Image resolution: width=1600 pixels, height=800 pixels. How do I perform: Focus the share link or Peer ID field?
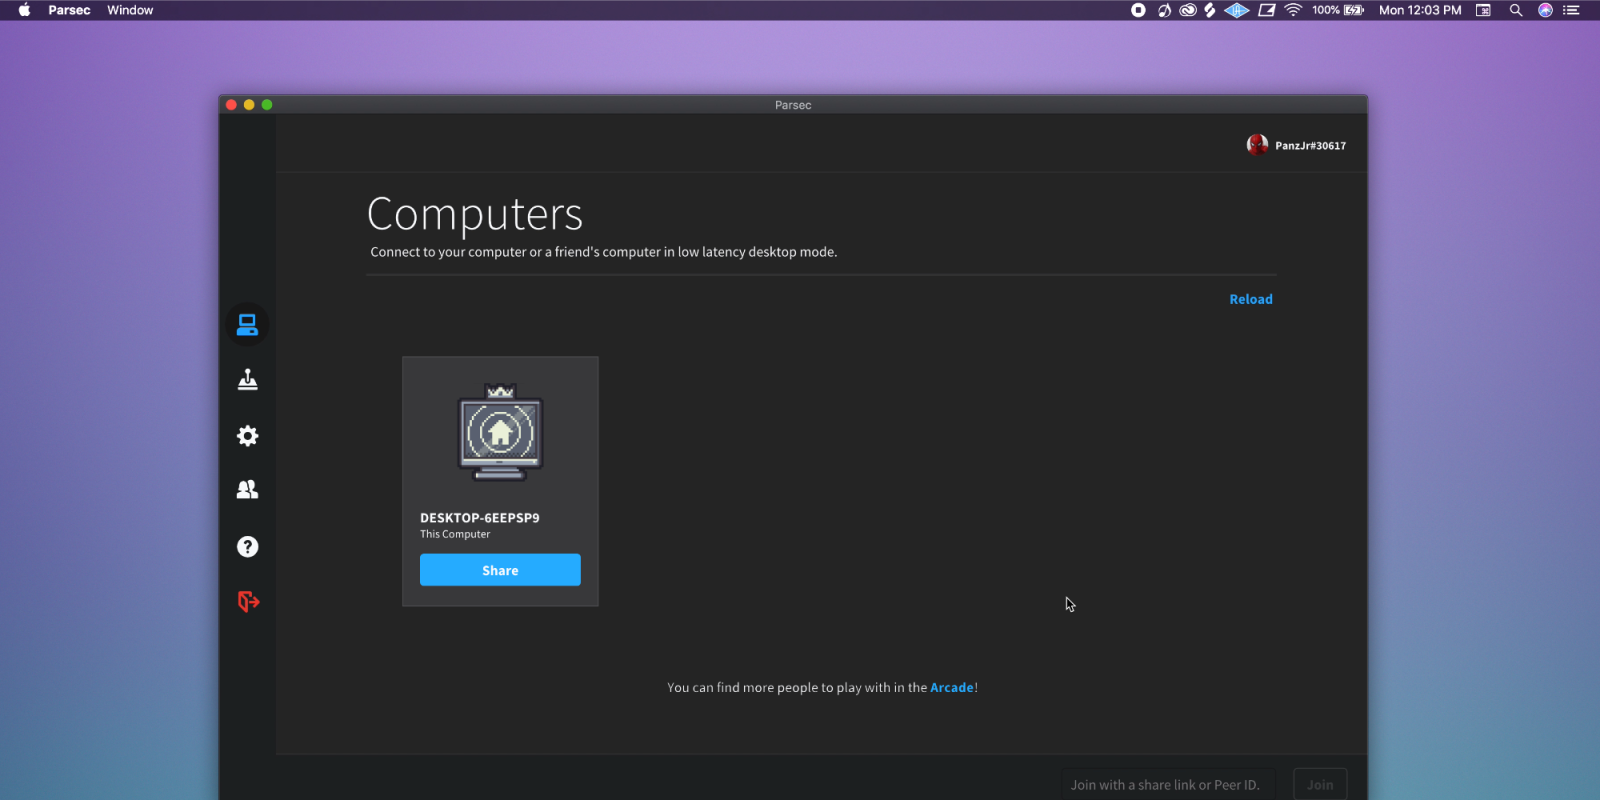click(x=1167, y=785)
